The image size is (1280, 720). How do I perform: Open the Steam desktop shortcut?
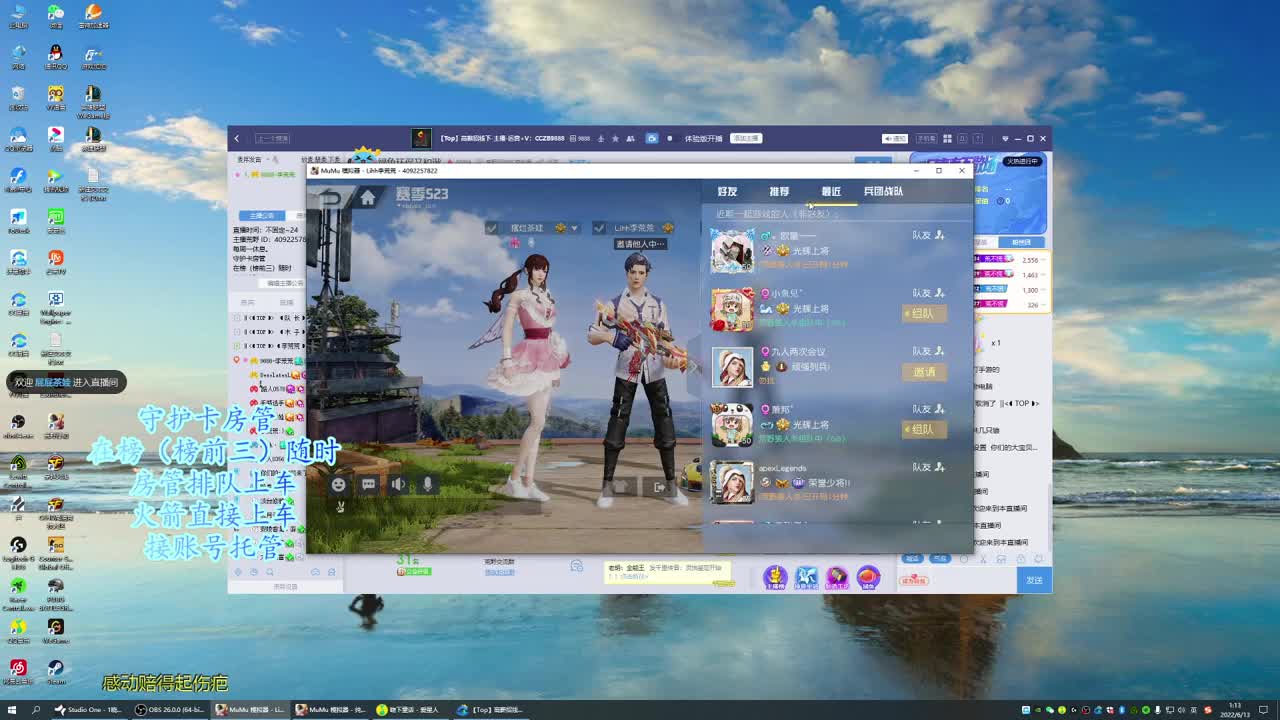tap(56, 672)
